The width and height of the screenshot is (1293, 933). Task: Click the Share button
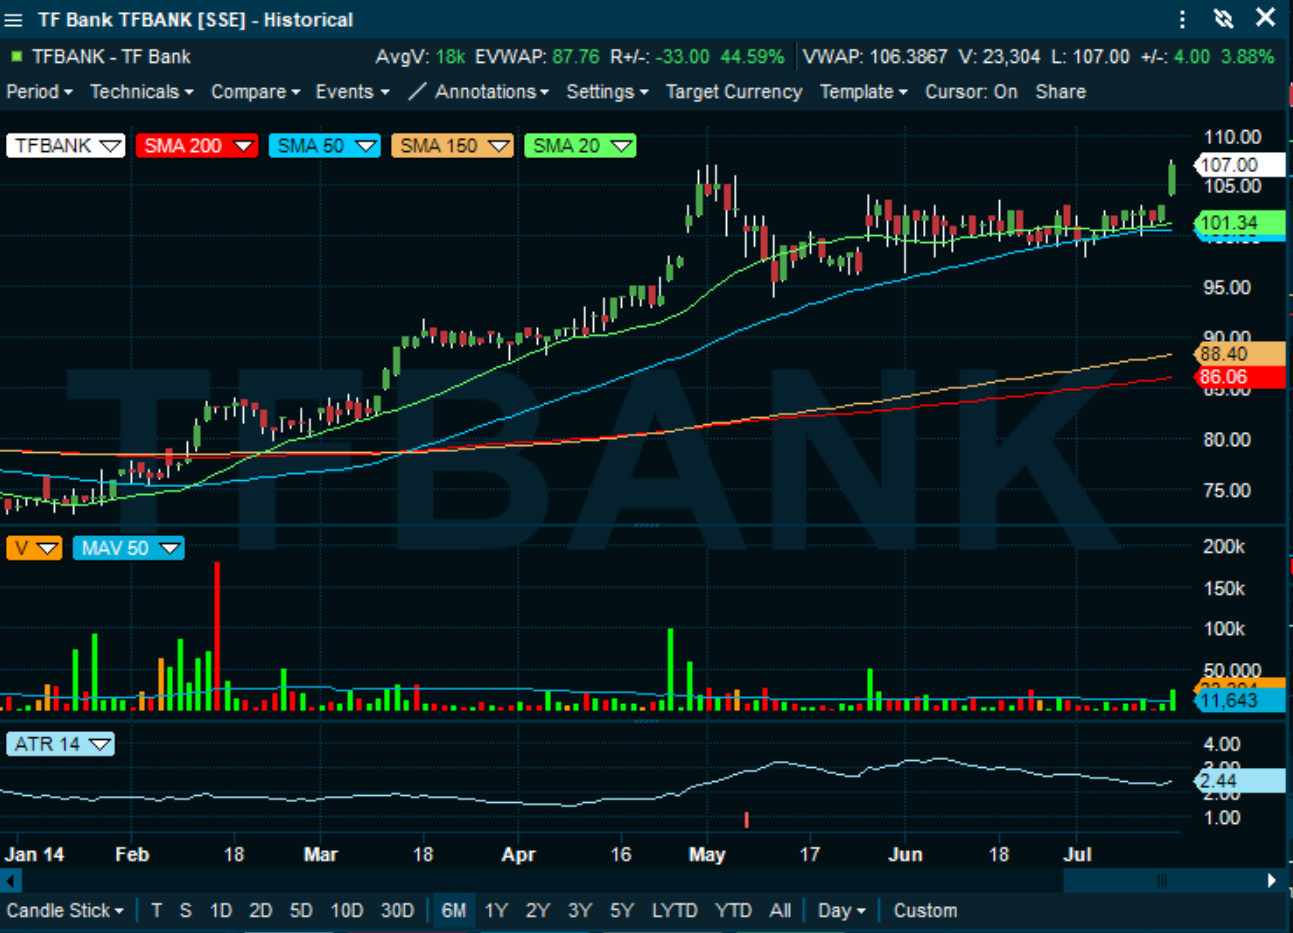pos(1060,92)
